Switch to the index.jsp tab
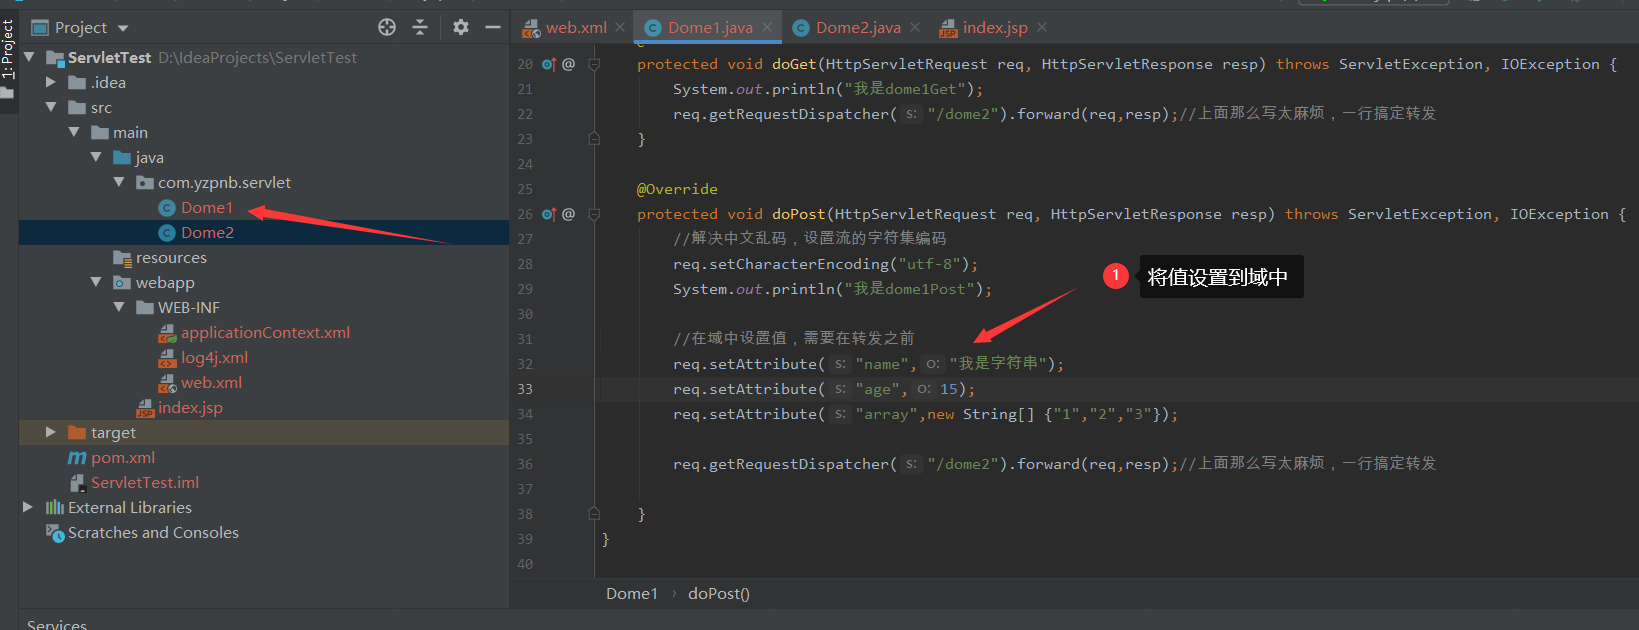The height and width of the screenshot is (630, 1639). tap(995, 28)
